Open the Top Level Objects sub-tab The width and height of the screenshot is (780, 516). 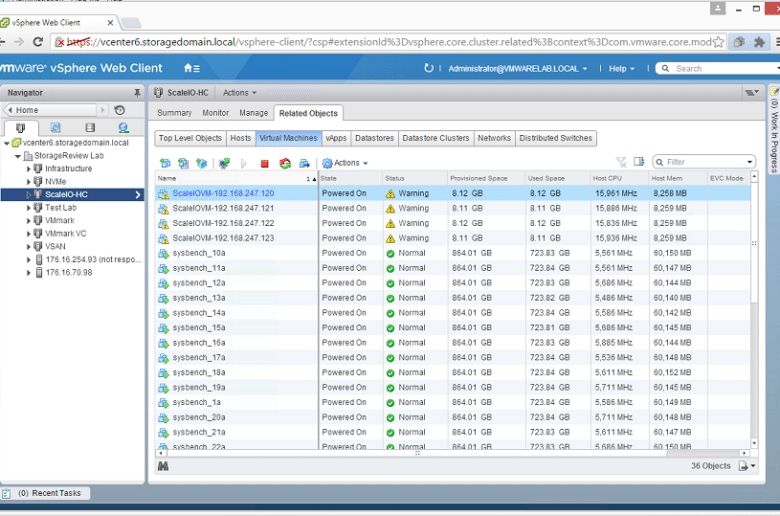point(190,138)
